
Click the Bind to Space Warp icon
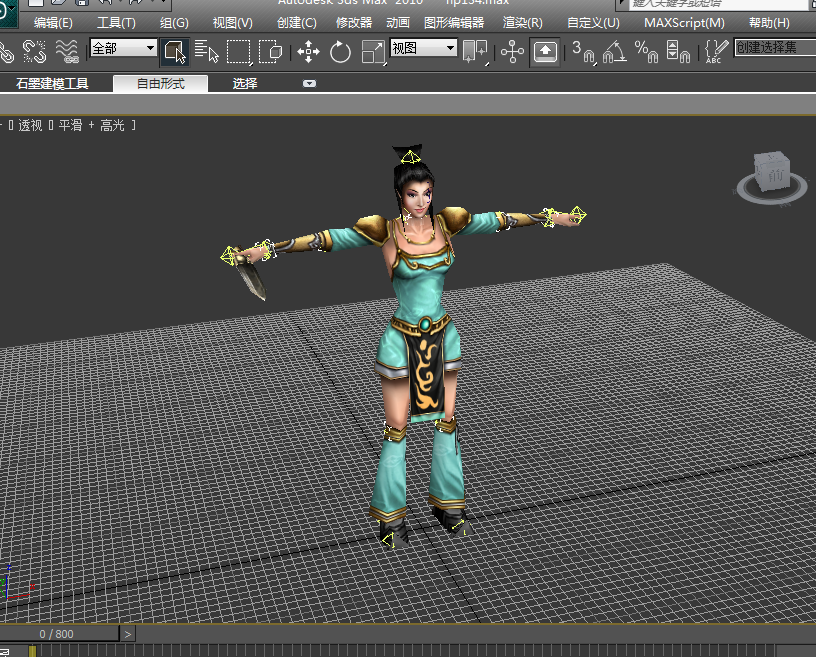(x=67, y=52)
